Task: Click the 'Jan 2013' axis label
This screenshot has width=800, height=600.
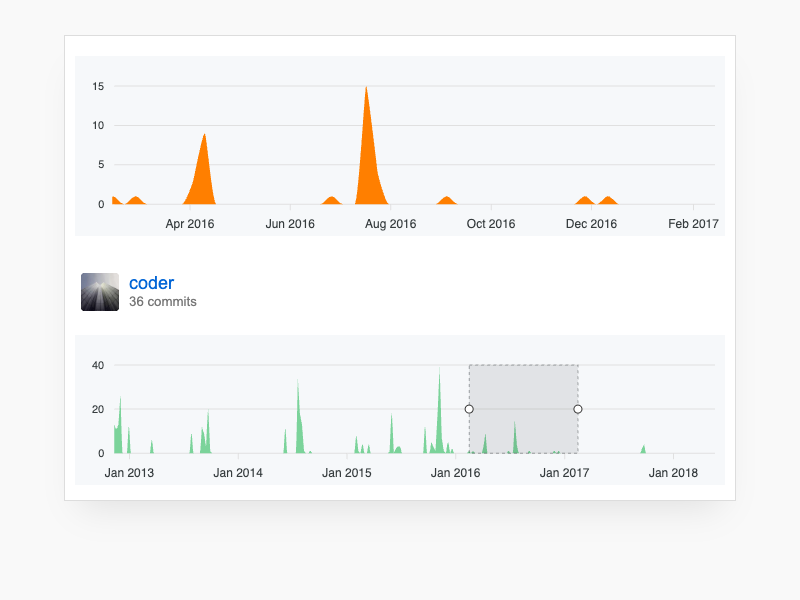Action: [129, 472]
